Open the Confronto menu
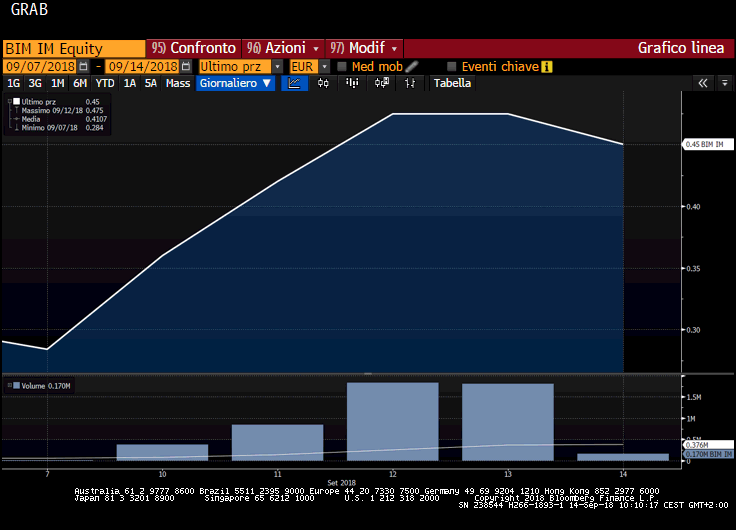The width and height of the screenshot is (736, 530). click(194, 48)
